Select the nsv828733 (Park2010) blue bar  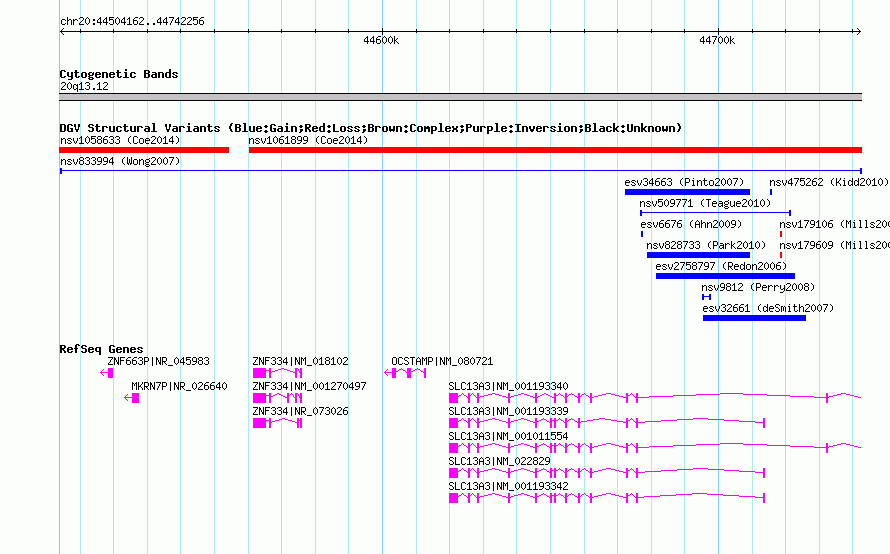click(698, 255)
